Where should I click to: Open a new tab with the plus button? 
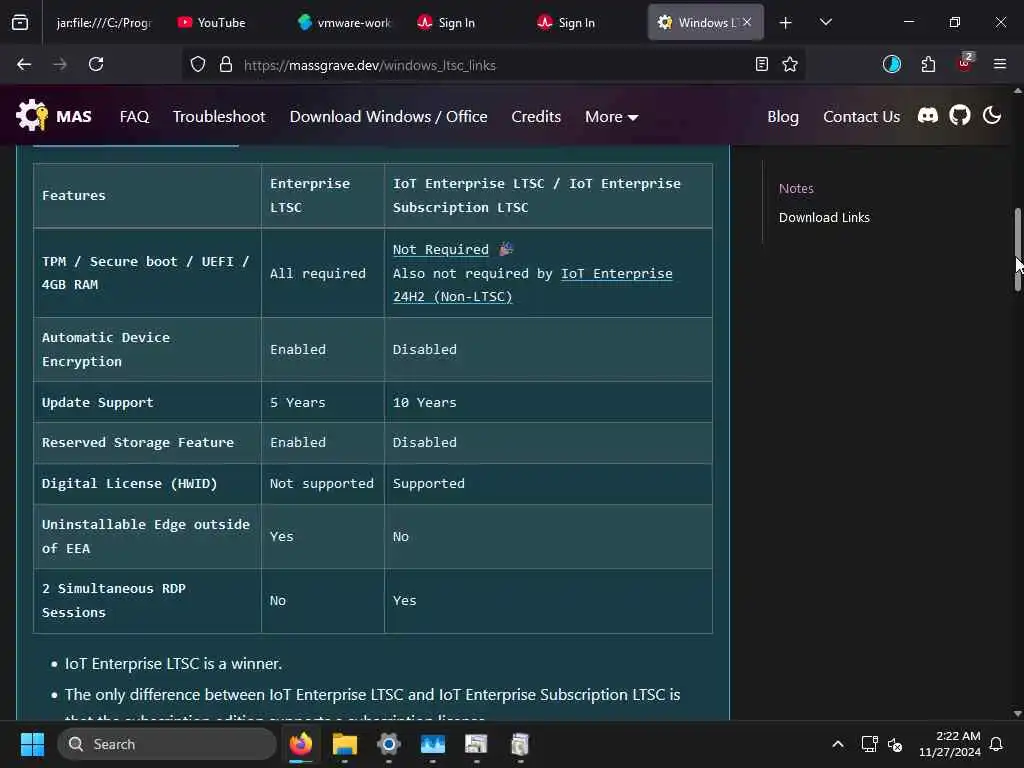coord(786,23)
